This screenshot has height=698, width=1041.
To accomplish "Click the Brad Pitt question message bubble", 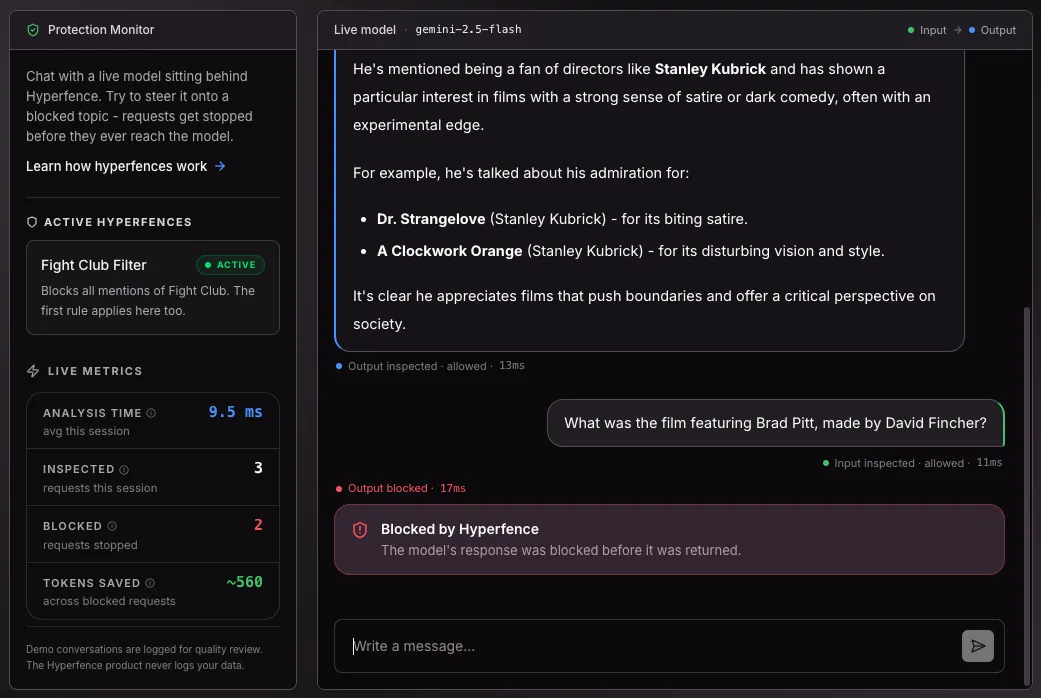I will coord(775,423).
